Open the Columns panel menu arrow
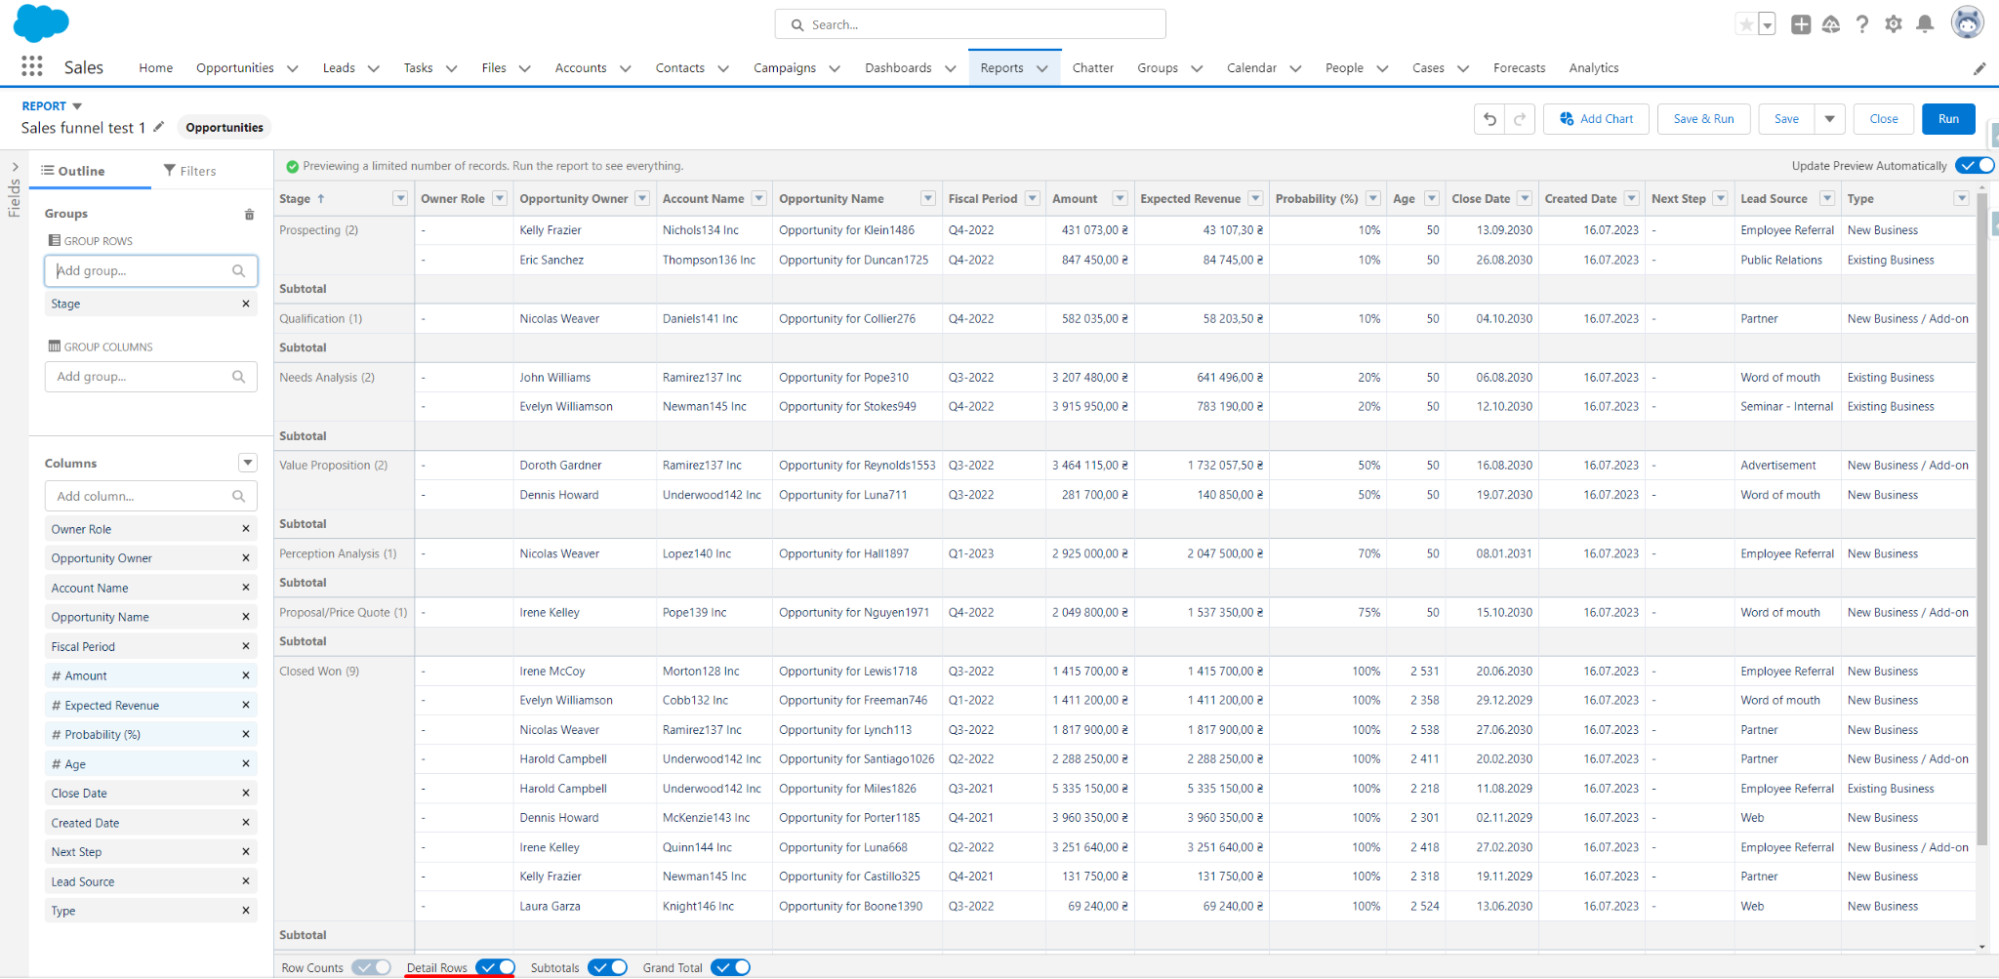This screenshot has width=1999, height=979. (x=247, y=462)
